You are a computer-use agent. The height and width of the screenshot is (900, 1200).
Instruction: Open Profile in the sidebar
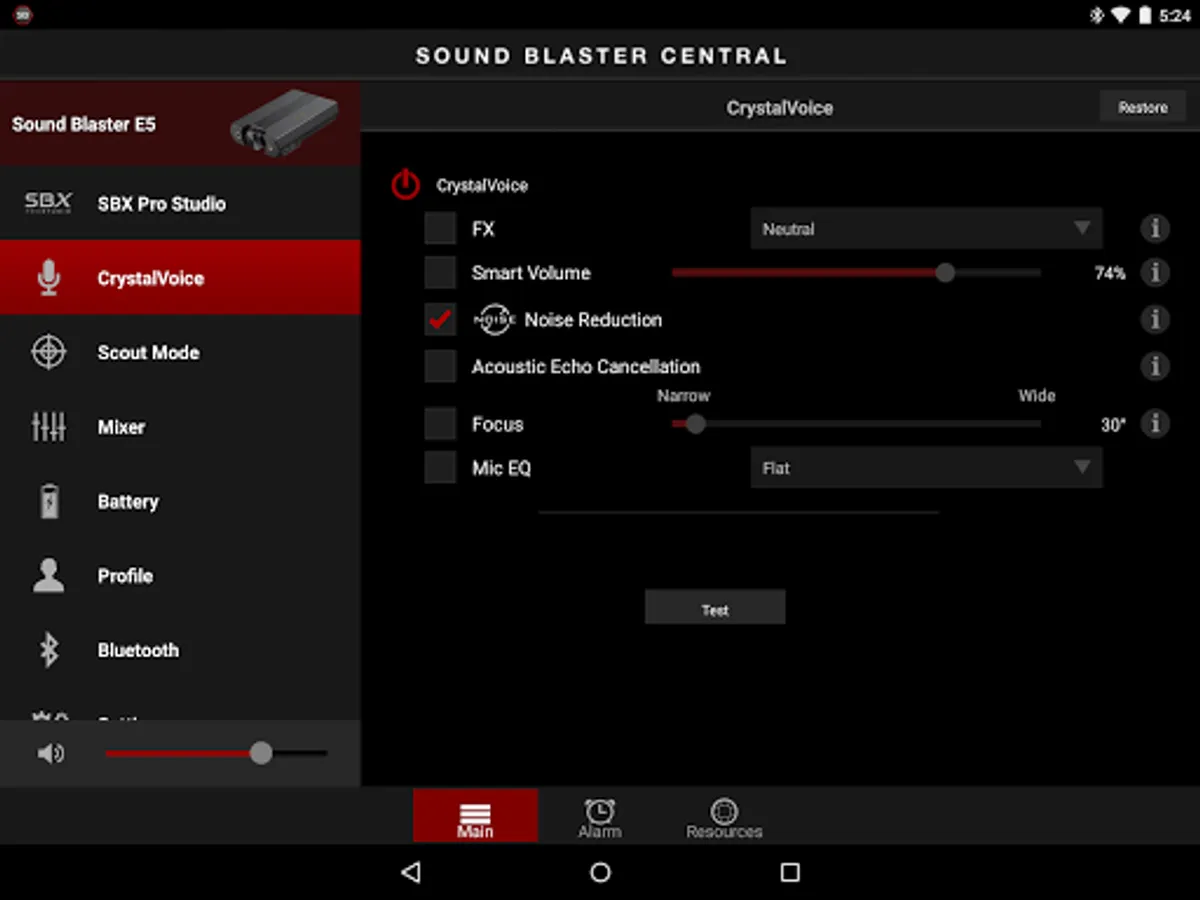pos(180,575)
